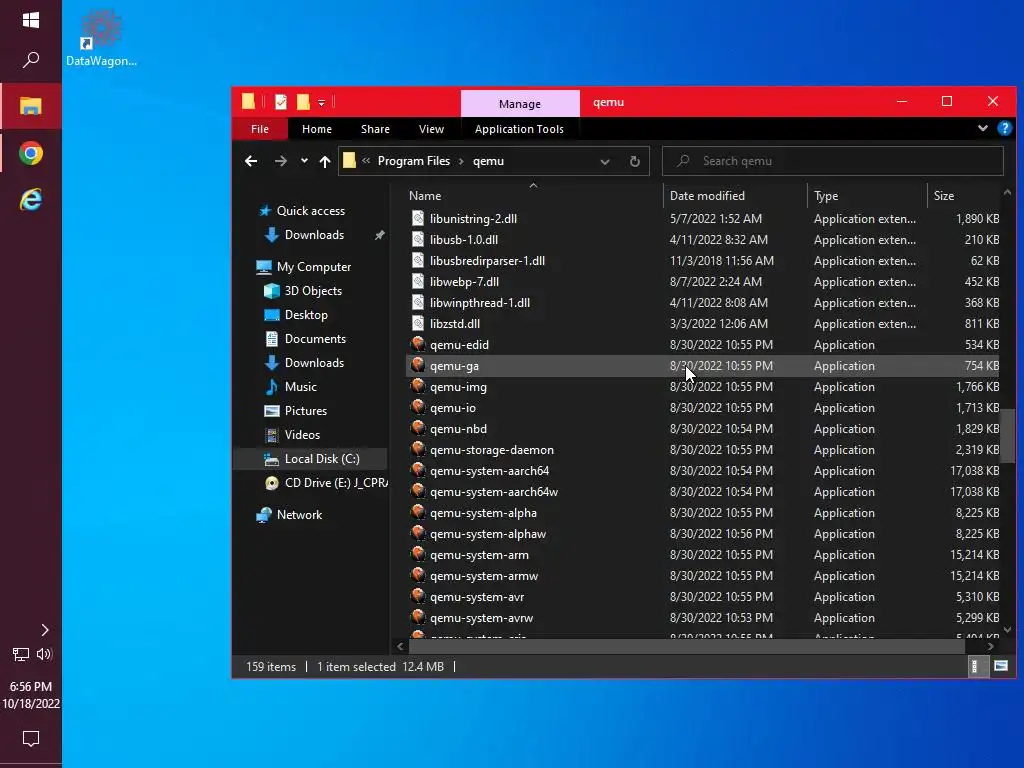Click the New Folder icon in the quick access toolbar
Screen dimensions: 1024x768
[303, 102]
